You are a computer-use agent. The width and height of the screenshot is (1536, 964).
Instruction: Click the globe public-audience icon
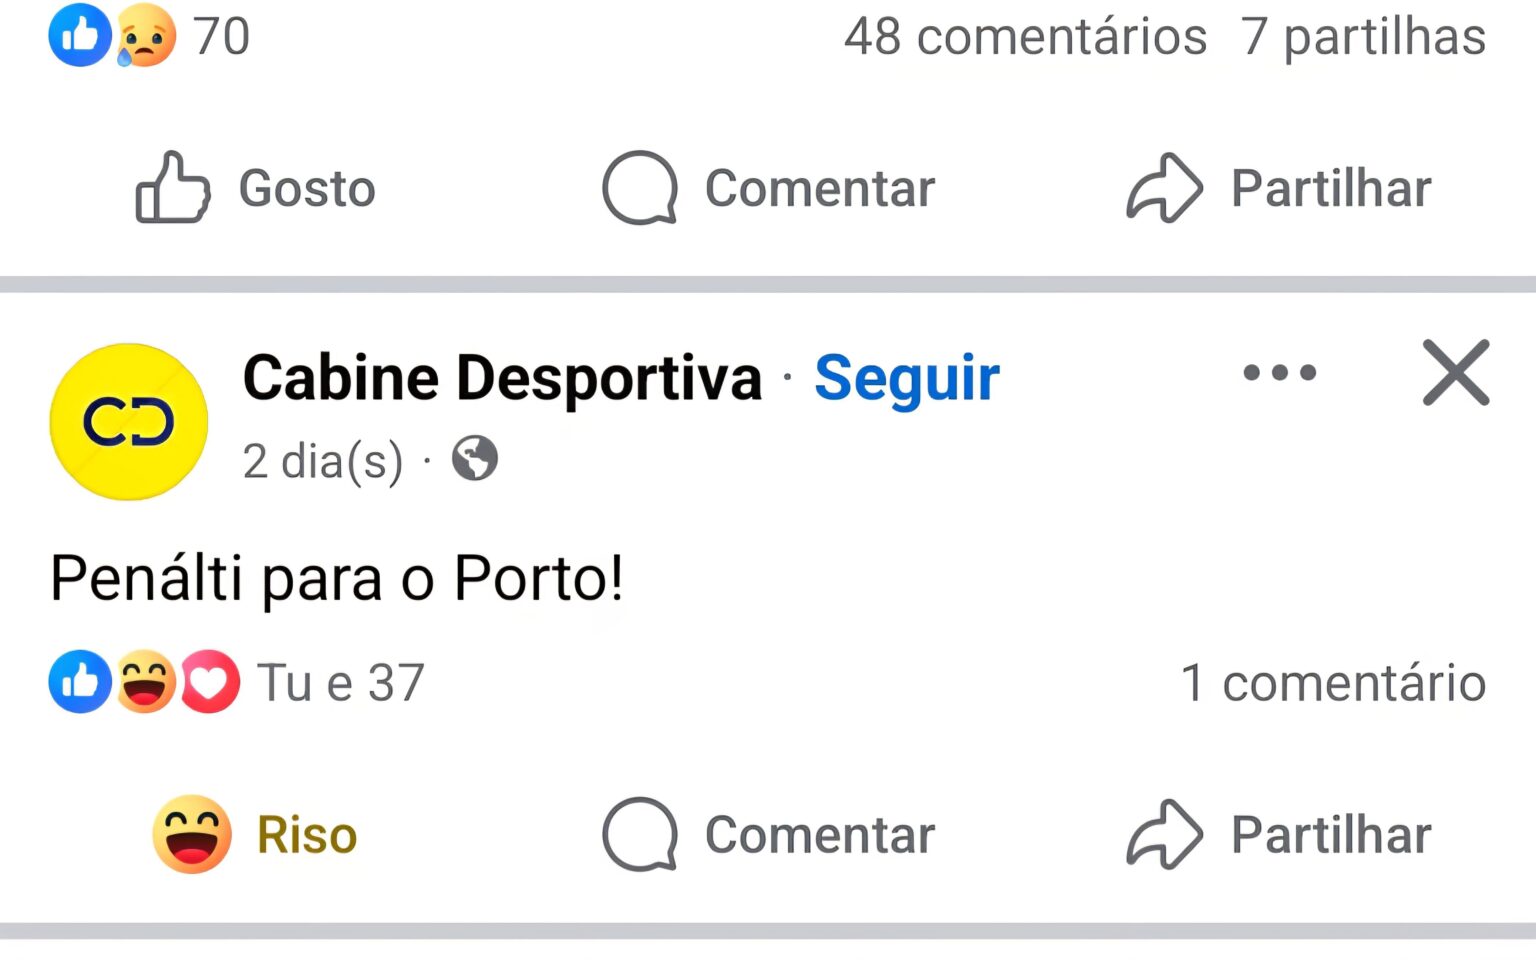click(x=474, y=460)
